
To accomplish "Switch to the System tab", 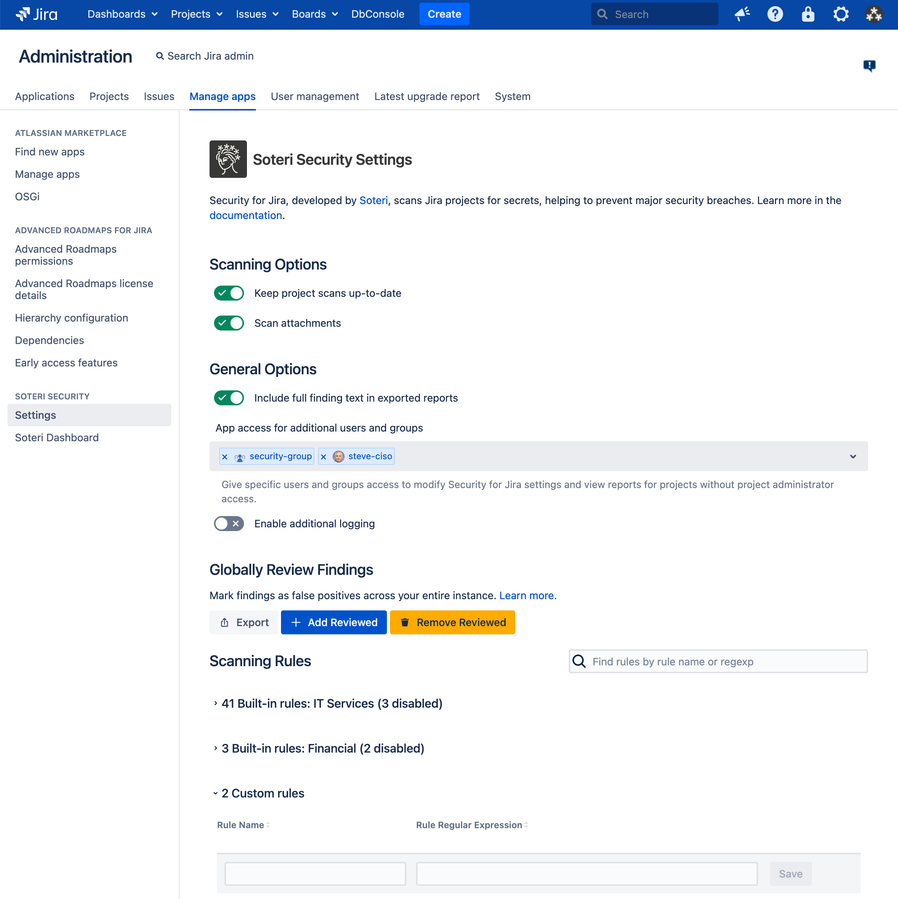I will (513, 96).
